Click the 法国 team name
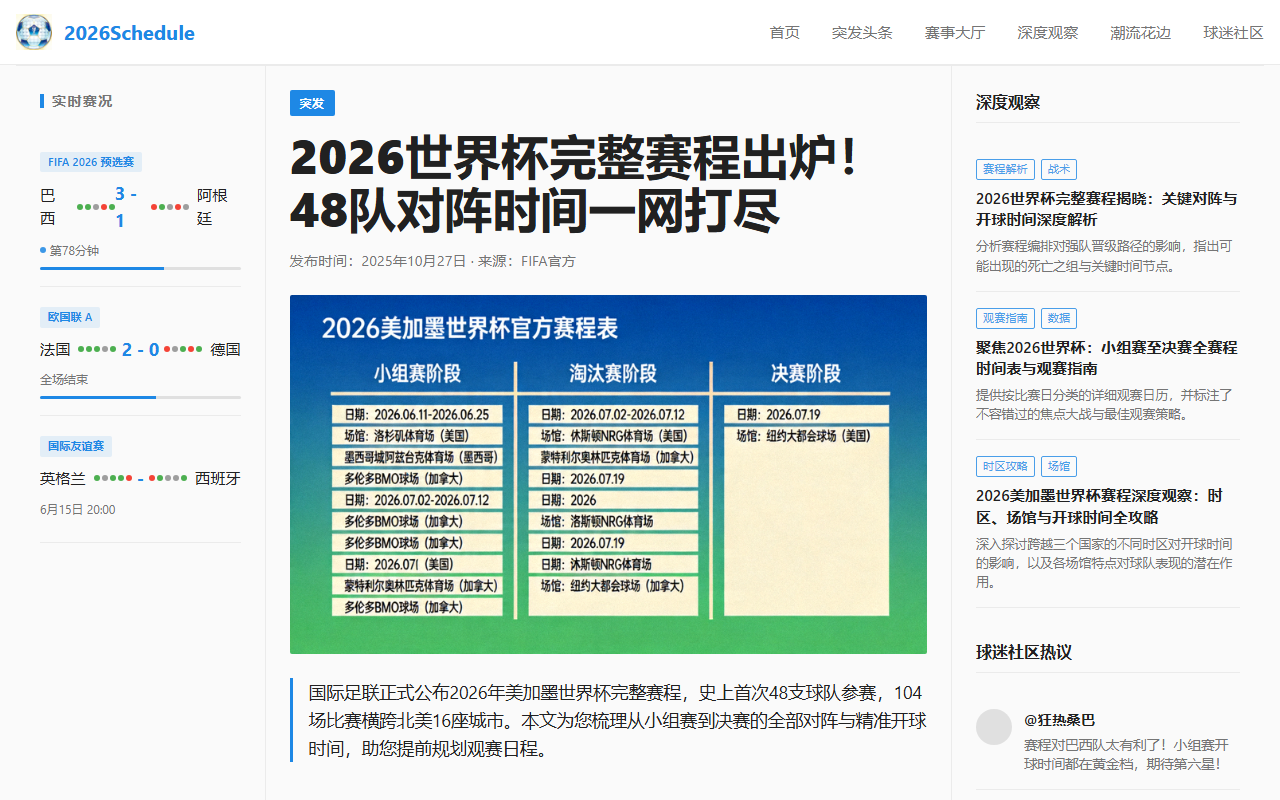The height and width of the screenshot is (800, 1280). pos(55,349)
